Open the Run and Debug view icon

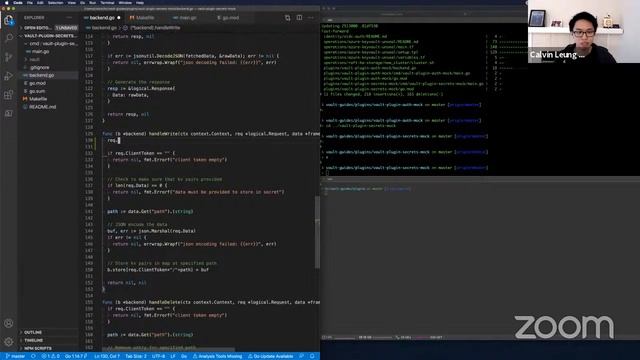[9, 76]
